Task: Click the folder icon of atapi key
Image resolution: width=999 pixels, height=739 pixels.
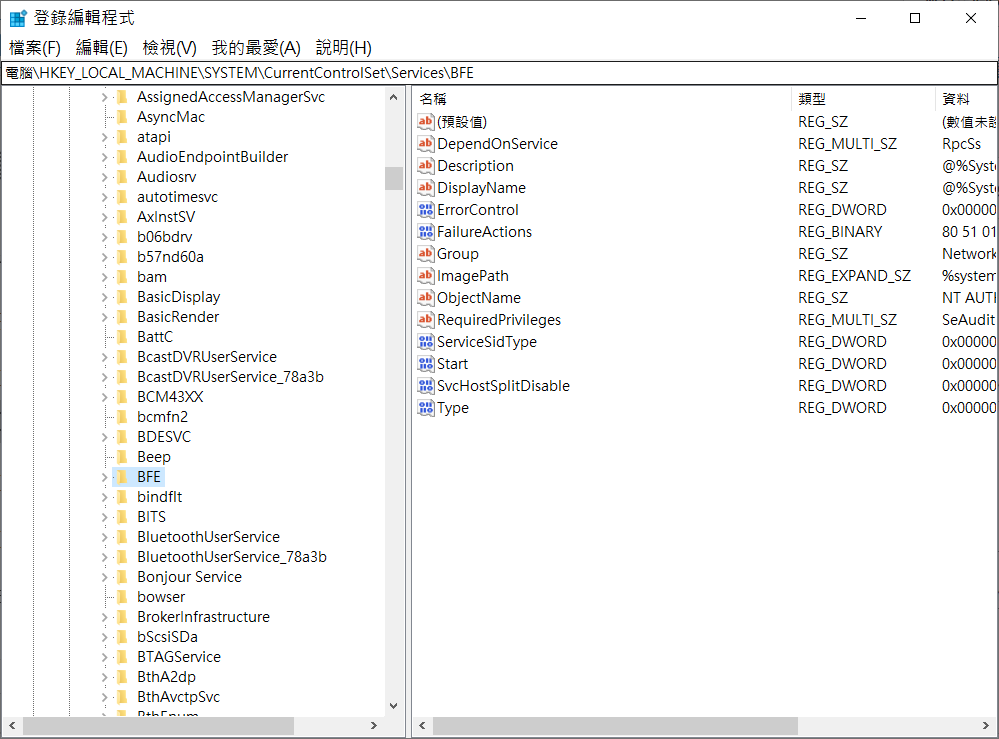Action: [122, 136]
